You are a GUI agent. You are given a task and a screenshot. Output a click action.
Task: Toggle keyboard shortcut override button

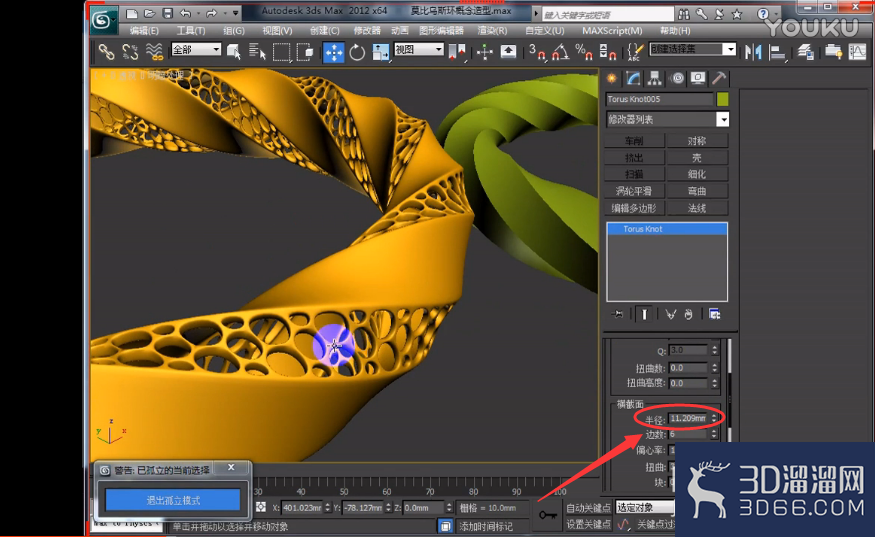point(508,52)
